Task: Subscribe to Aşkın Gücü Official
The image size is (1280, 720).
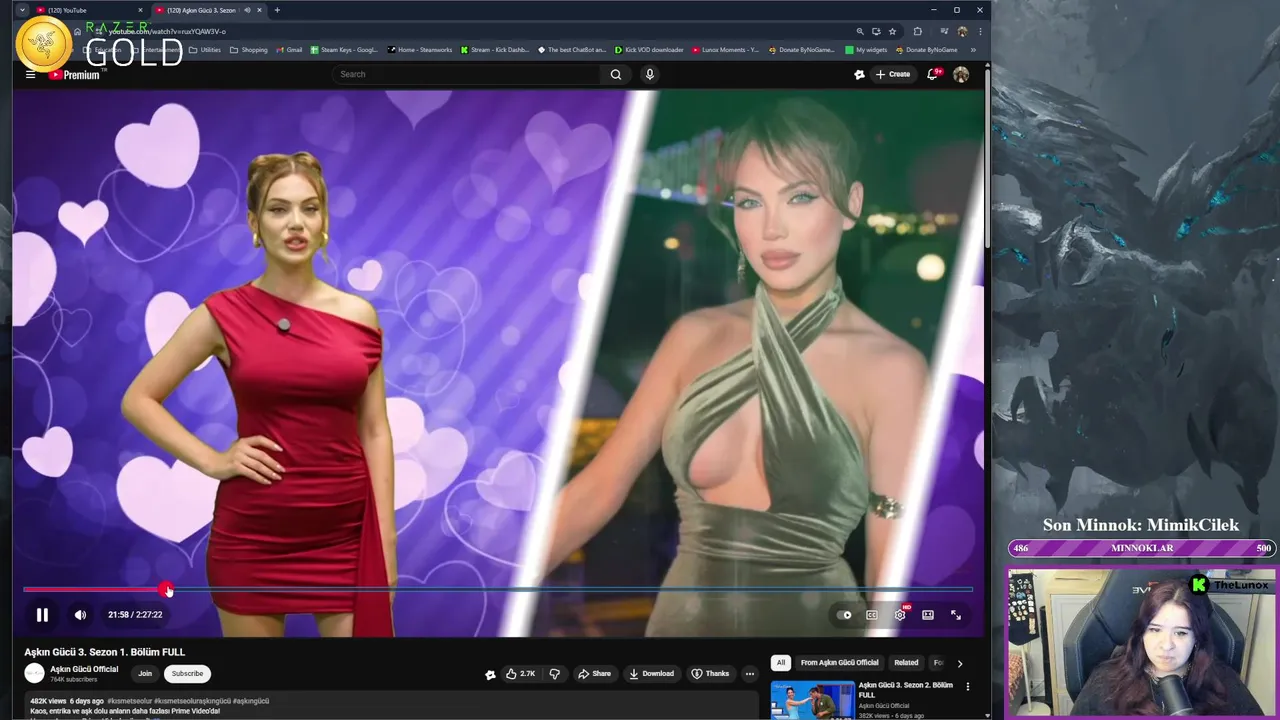Action: (187, 674)
